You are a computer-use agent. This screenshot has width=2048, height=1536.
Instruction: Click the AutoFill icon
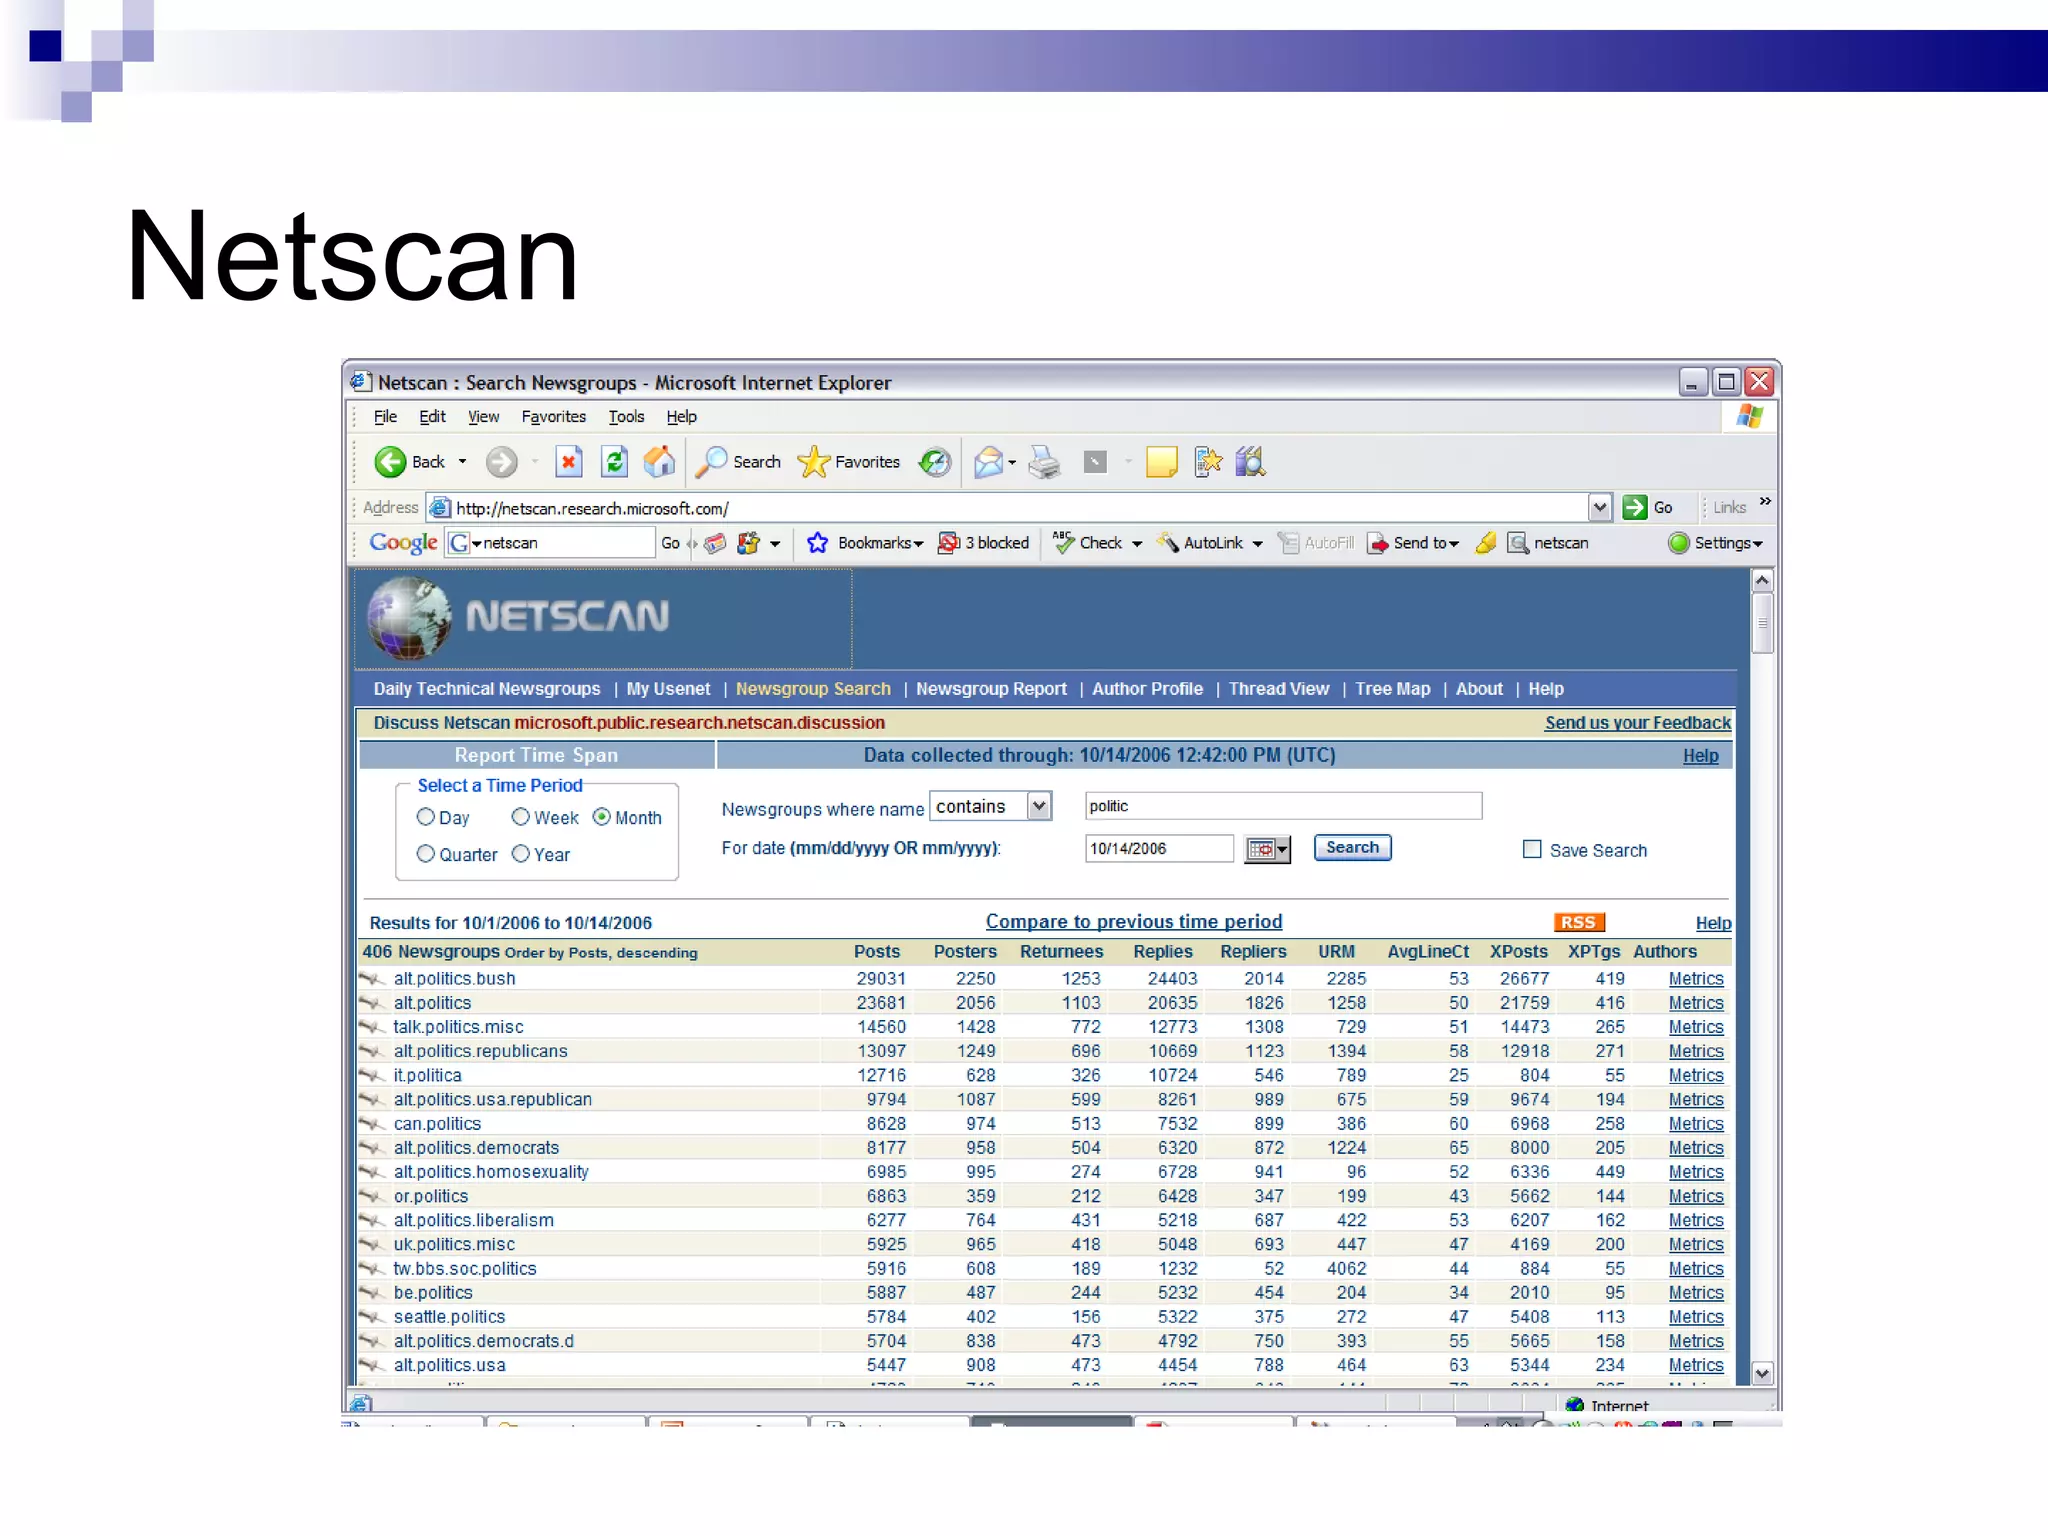pyautogui.click(x=1288, y=543)
